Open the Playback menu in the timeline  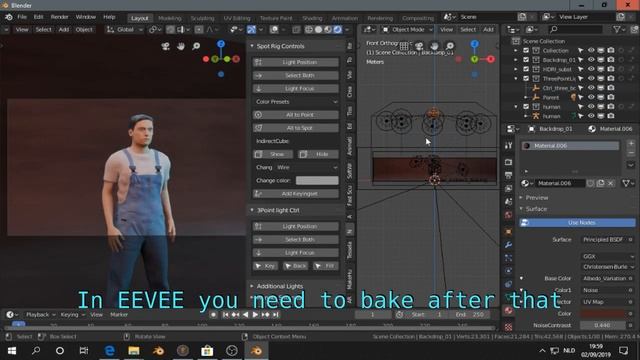coord(40,315)
